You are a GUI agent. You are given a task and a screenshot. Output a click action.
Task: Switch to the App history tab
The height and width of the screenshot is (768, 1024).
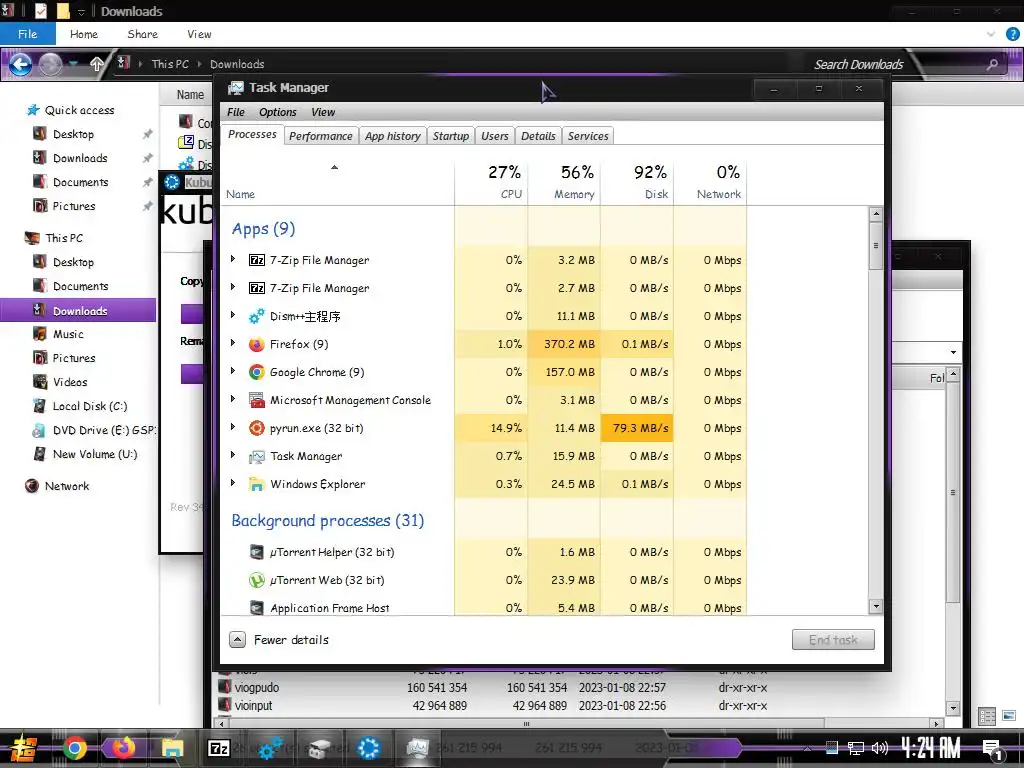click(x=392, y=136)
